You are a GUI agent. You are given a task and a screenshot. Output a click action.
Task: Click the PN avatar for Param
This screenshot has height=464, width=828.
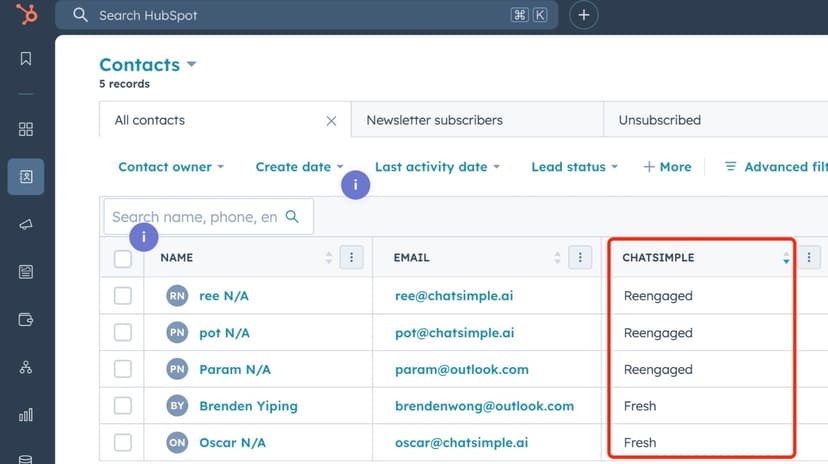coord(177,369)
